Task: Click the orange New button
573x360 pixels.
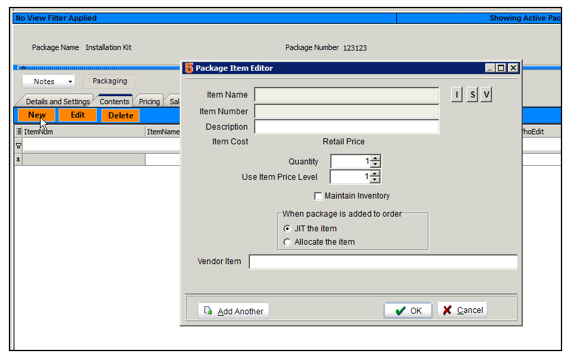Action: tap(37, 115)
